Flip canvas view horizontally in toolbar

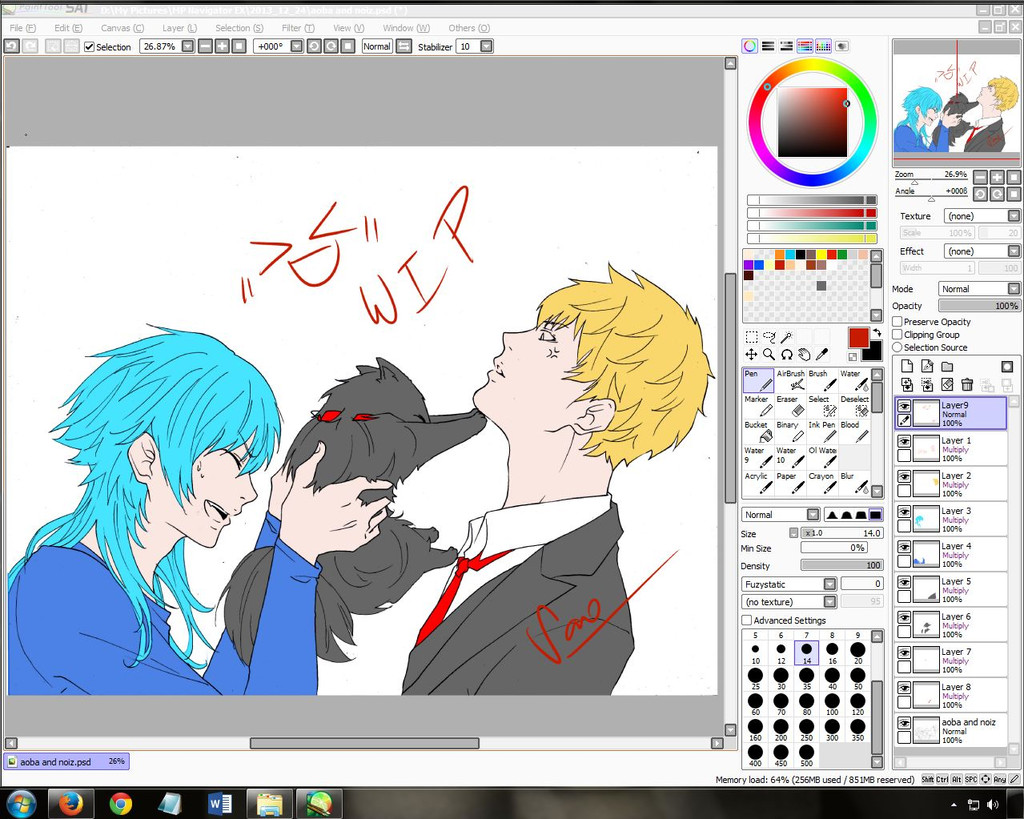[x=404, y=46]
